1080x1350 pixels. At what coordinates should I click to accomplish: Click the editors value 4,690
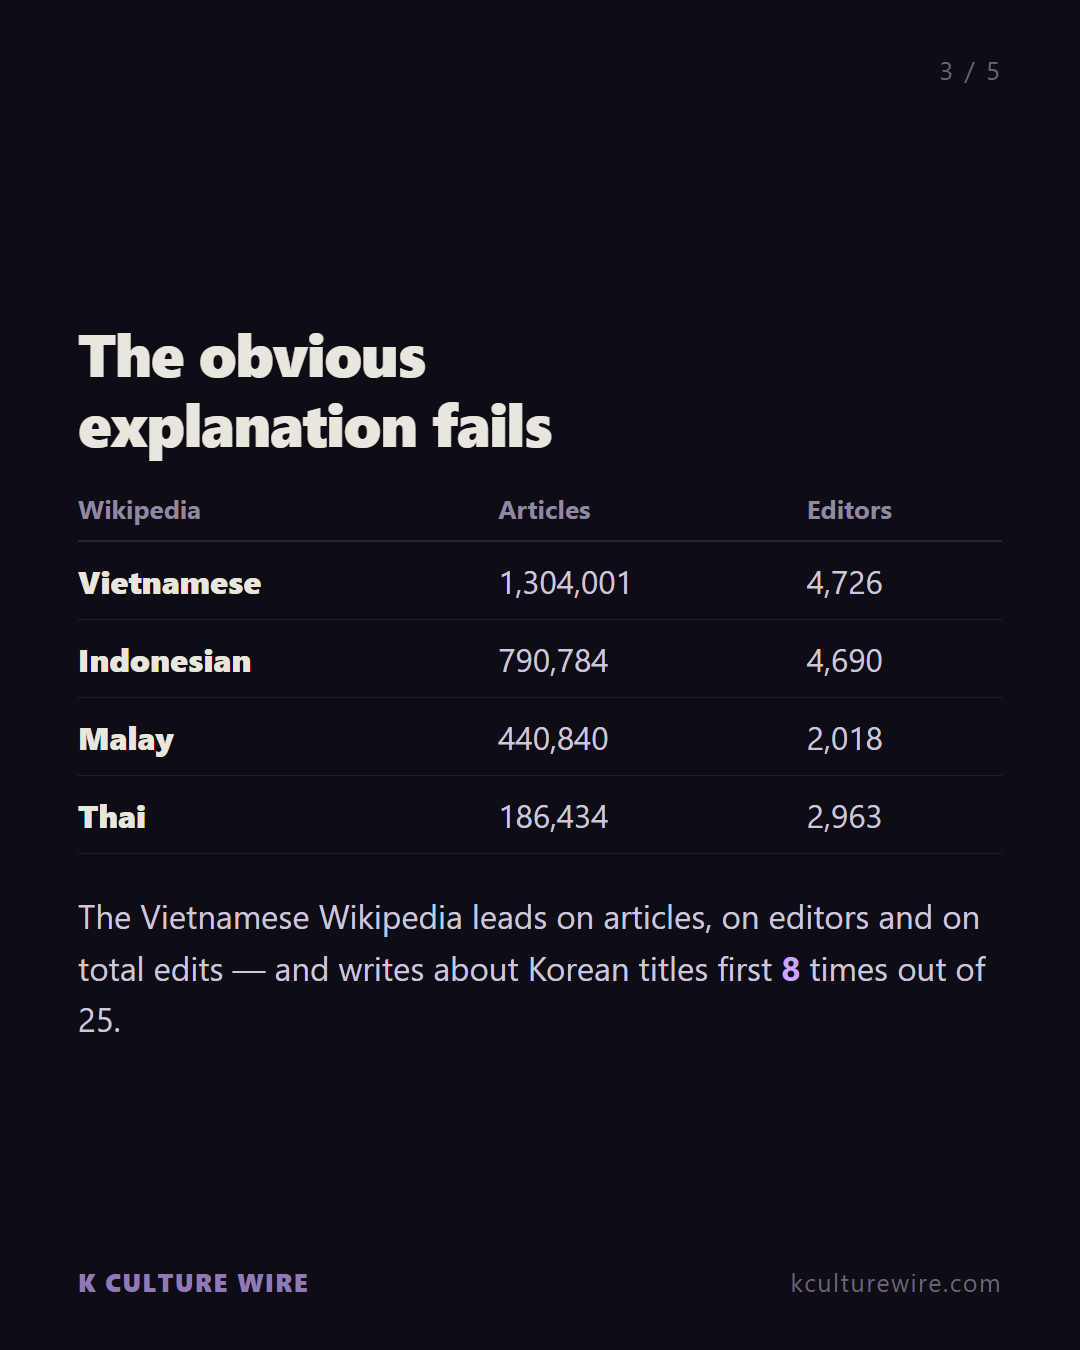pyautogui.click(x=844, y=661)
